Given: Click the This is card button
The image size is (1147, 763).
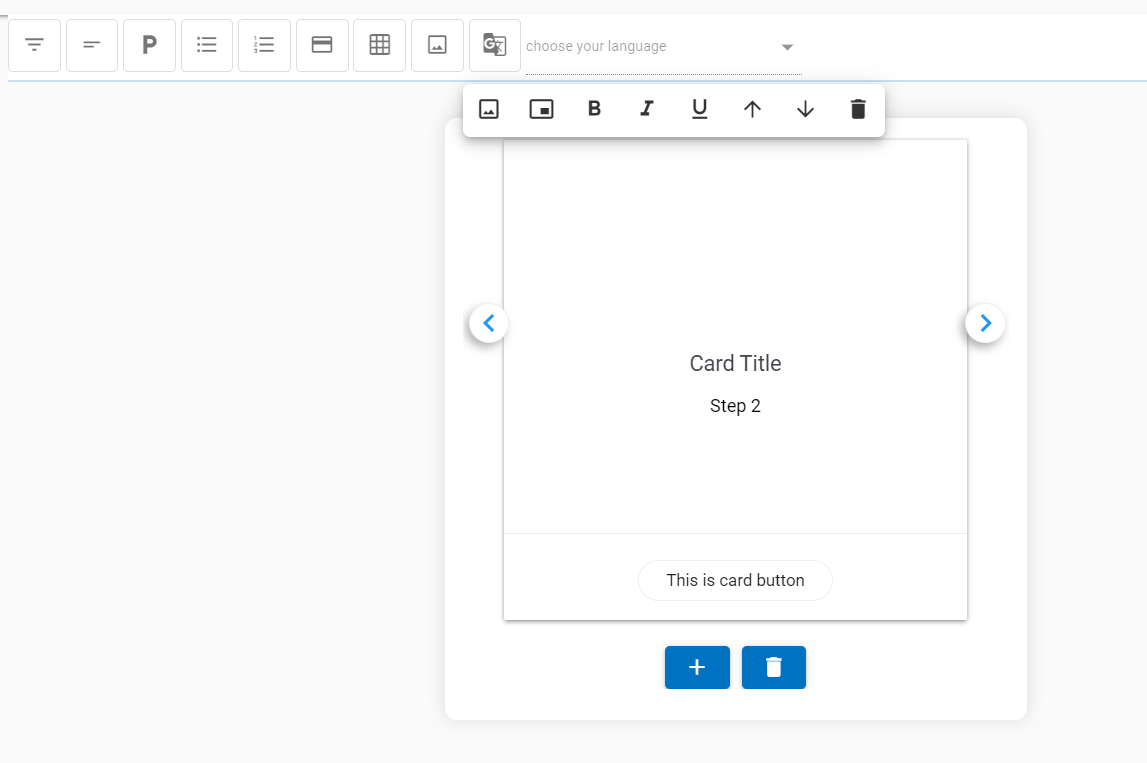Looking at the screenshot, I should coord(735,580).
